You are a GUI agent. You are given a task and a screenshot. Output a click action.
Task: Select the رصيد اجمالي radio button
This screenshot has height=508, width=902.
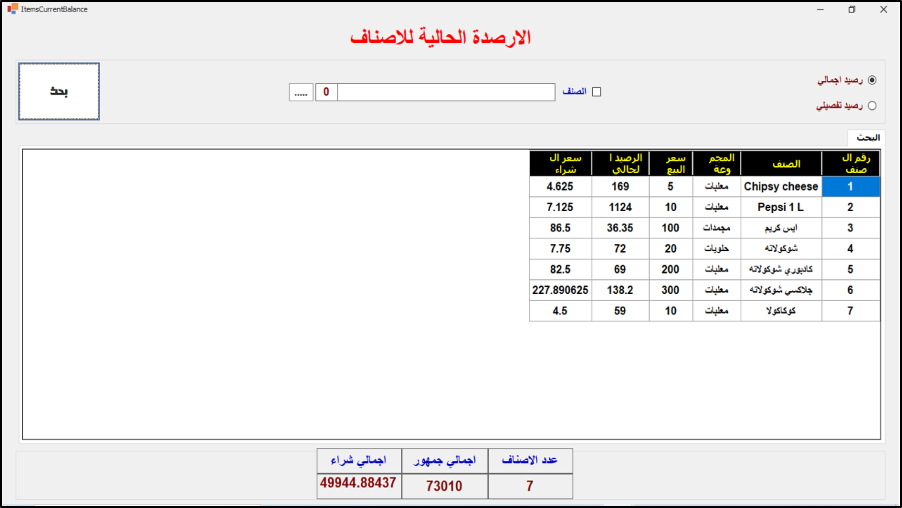pyautogui.click(x=872, y=80)
